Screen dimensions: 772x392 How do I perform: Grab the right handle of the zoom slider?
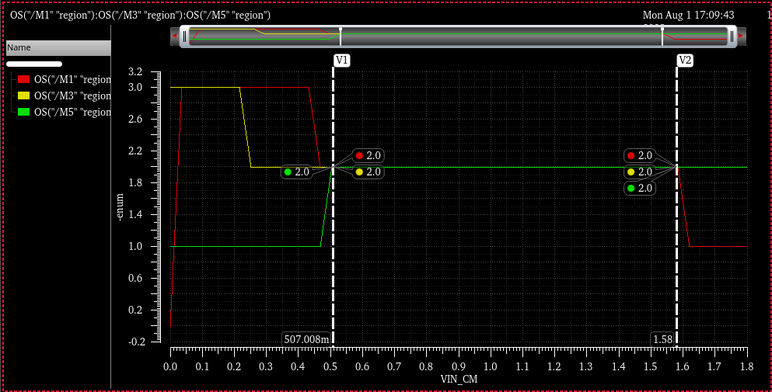pos(732,36)
